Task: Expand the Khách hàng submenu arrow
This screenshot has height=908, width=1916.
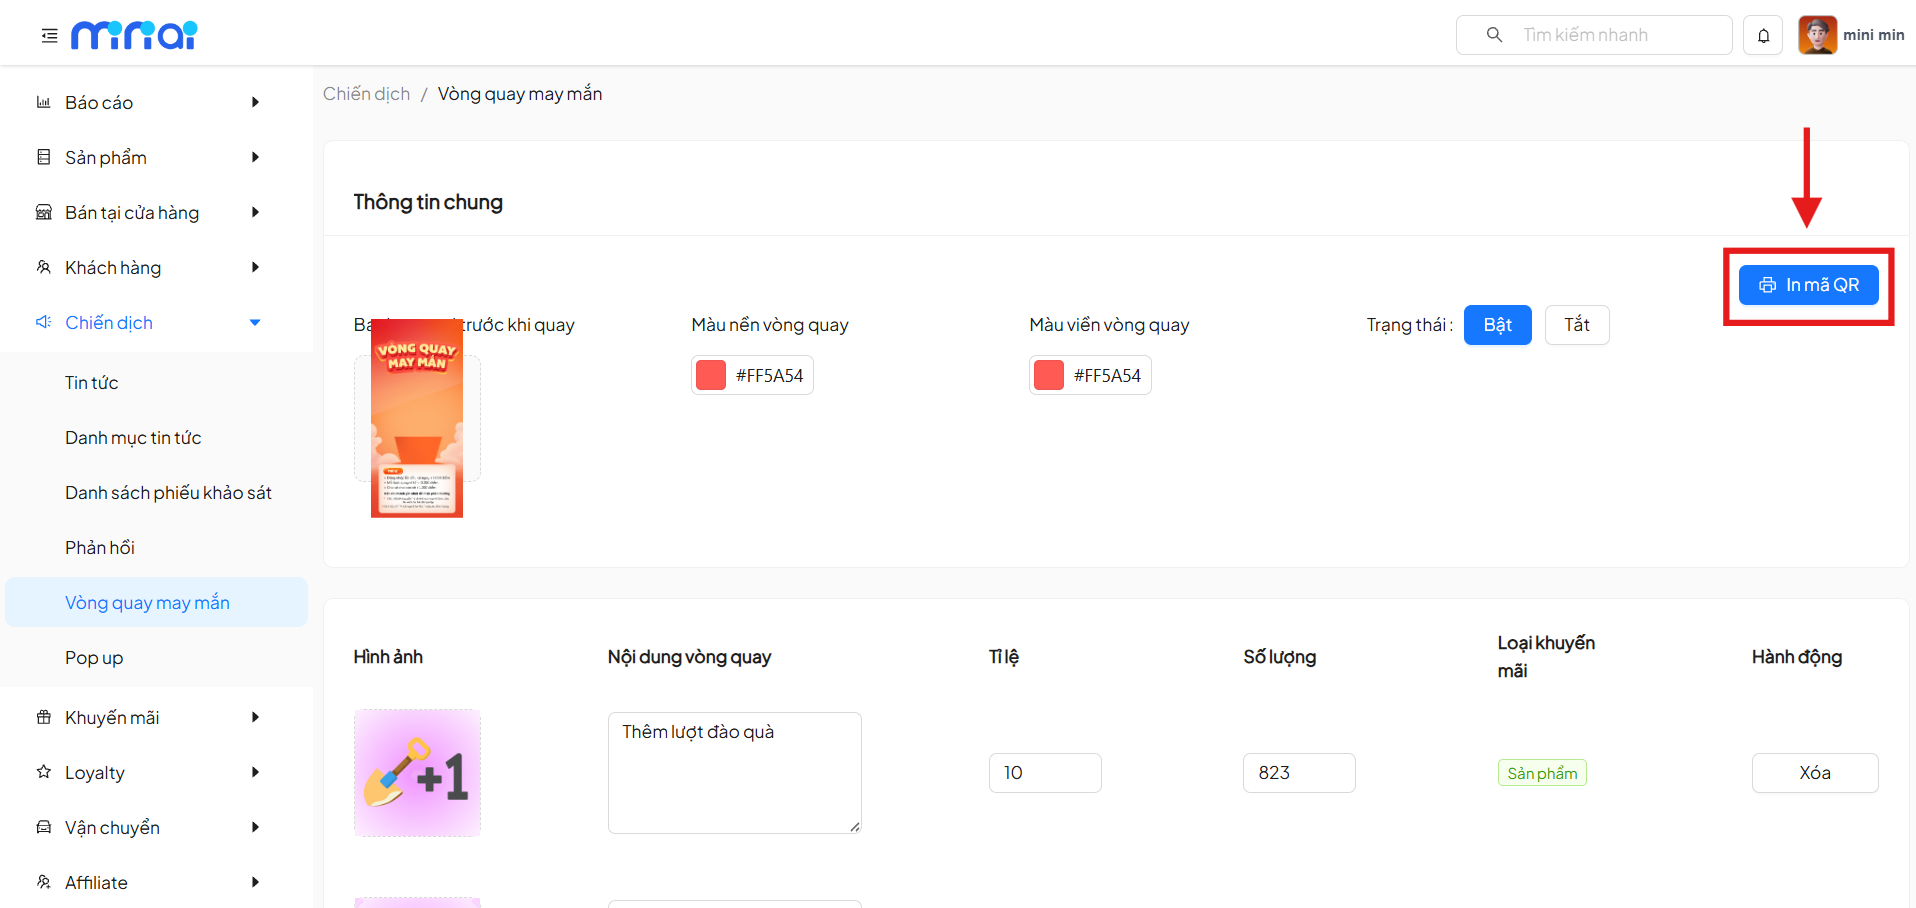Action: (255, 267)
